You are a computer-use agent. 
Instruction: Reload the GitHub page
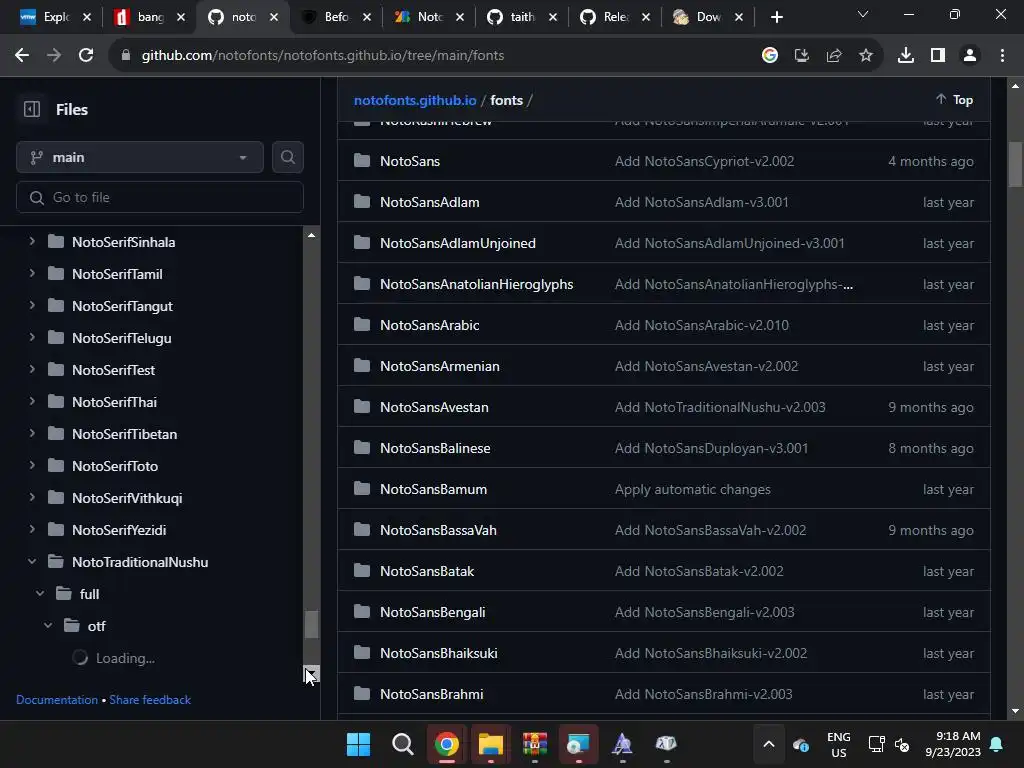[x=86, y=56]
